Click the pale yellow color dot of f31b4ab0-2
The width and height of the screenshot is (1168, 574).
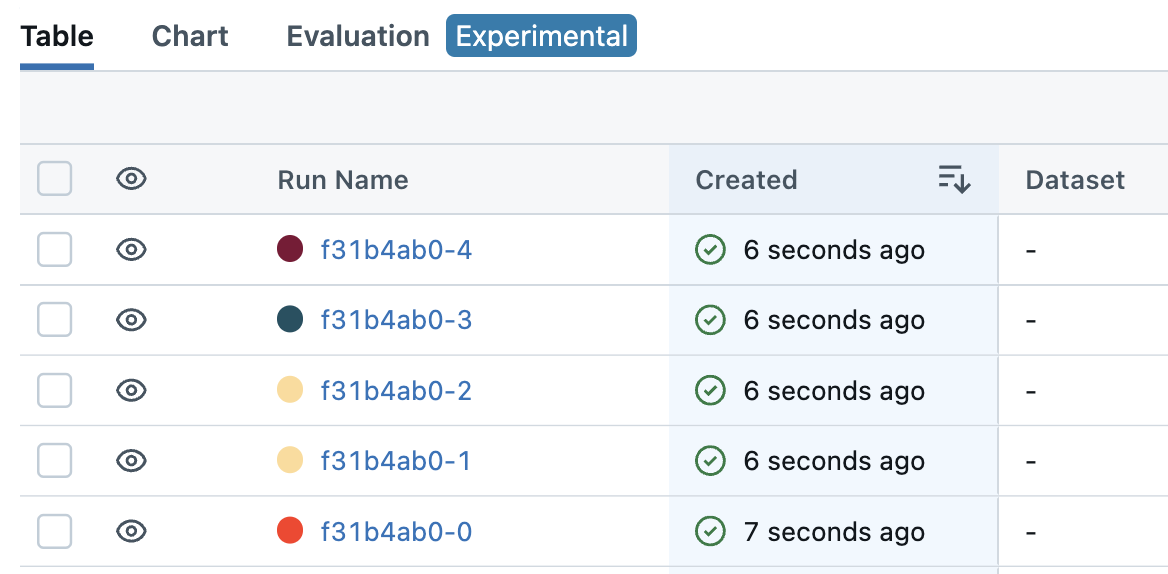(x=290, y=390)
